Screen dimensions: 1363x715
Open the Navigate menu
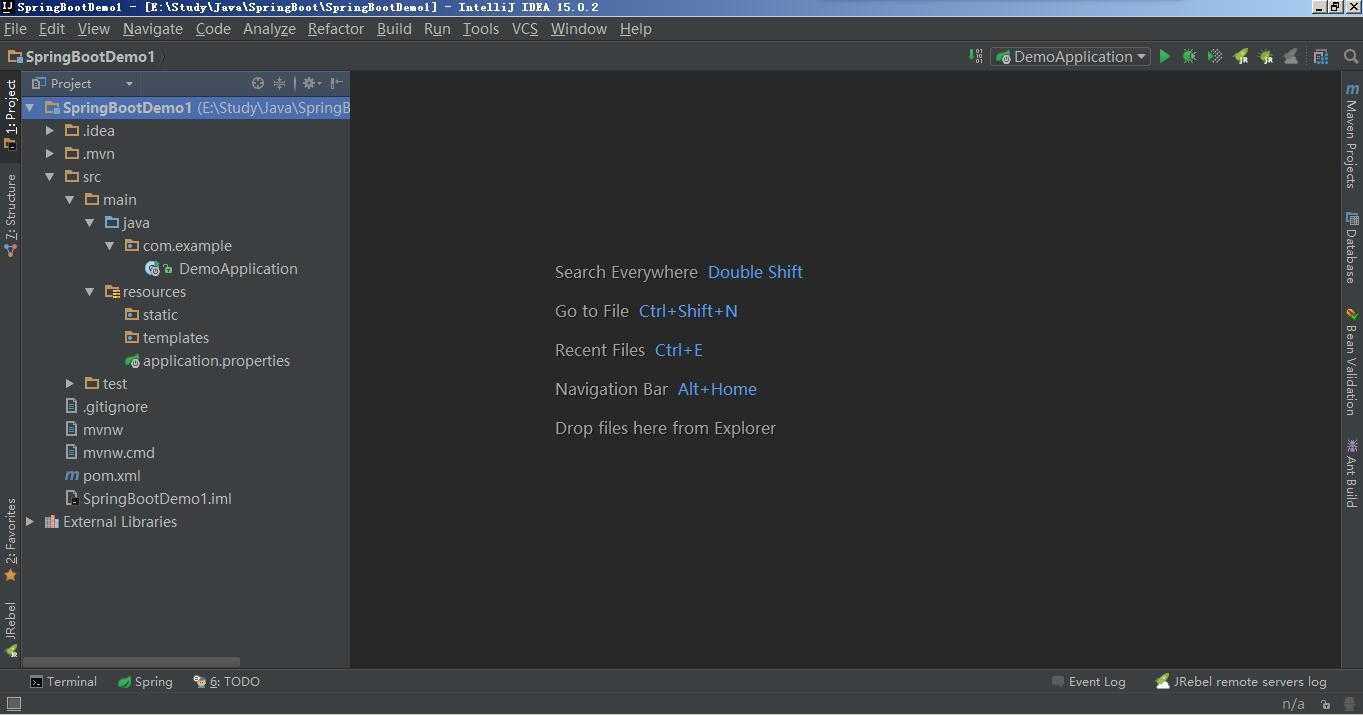click(153, 29)
